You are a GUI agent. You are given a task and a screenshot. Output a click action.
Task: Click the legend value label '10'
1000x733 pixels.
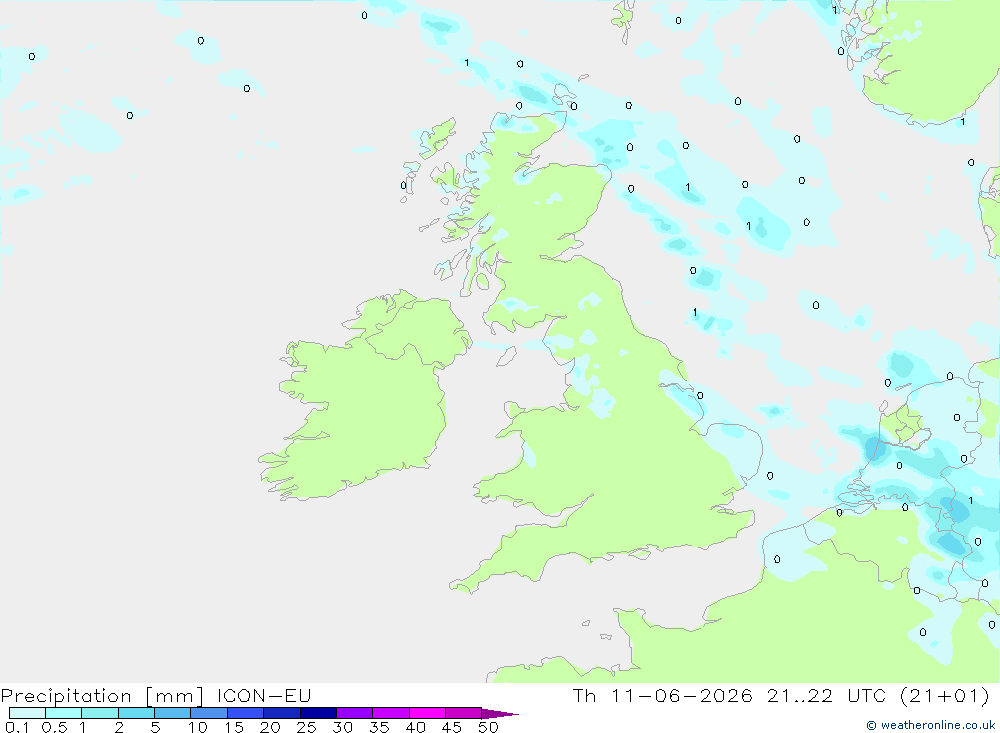[x=198, y=727]
